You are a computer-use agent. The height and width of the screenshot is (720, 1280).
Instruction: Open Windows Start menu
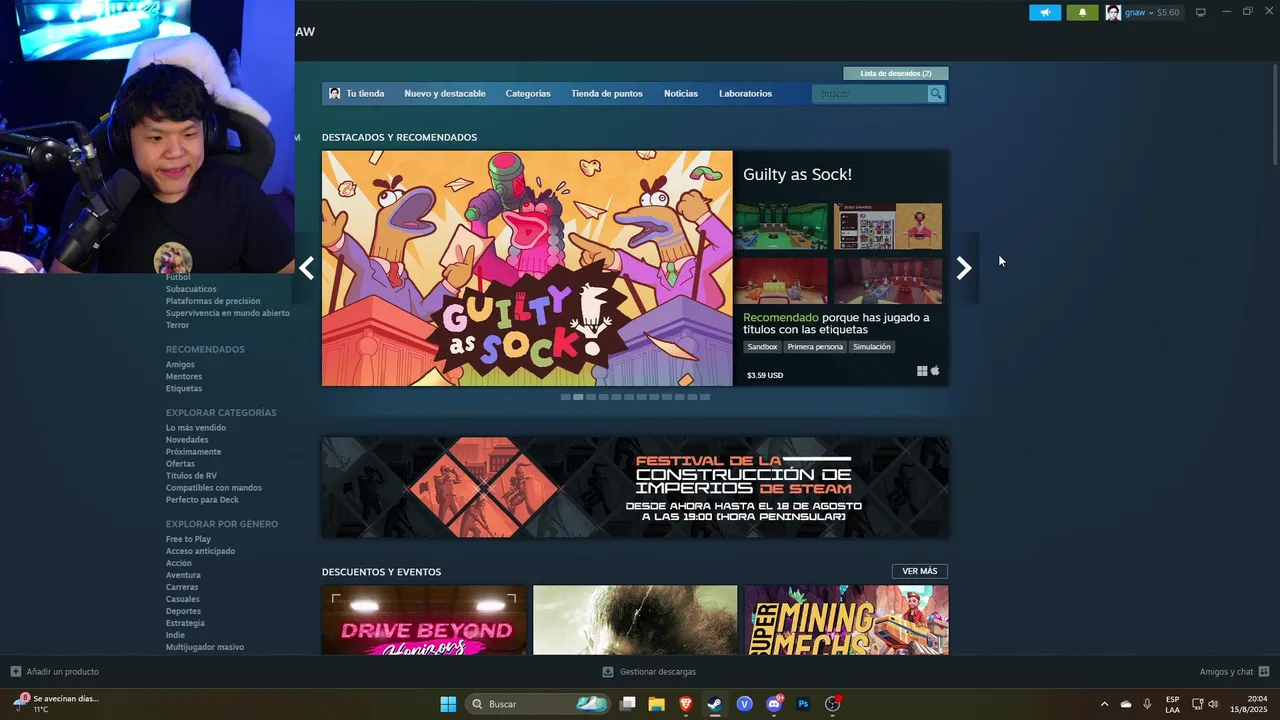[x=448, y=704]
